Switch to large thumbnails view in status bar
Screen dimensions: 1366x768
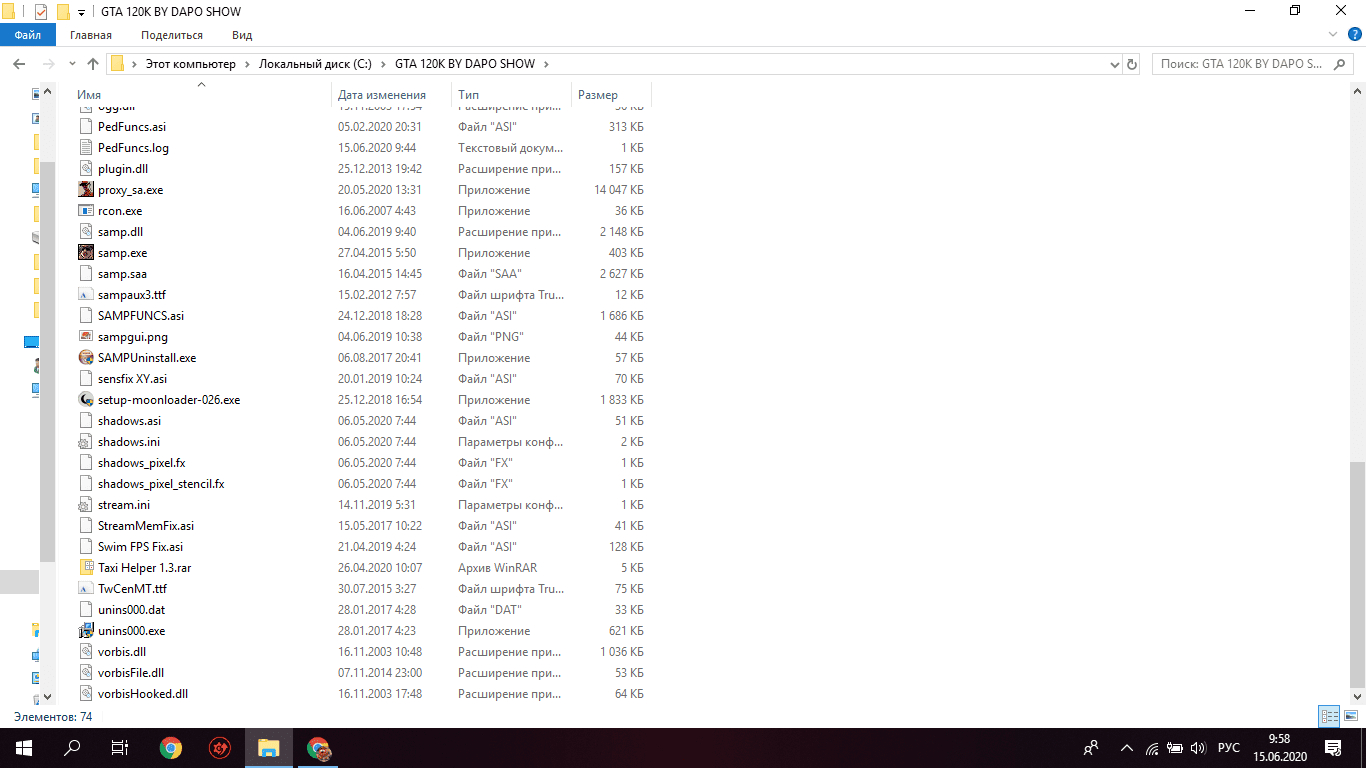(1350, 716)
